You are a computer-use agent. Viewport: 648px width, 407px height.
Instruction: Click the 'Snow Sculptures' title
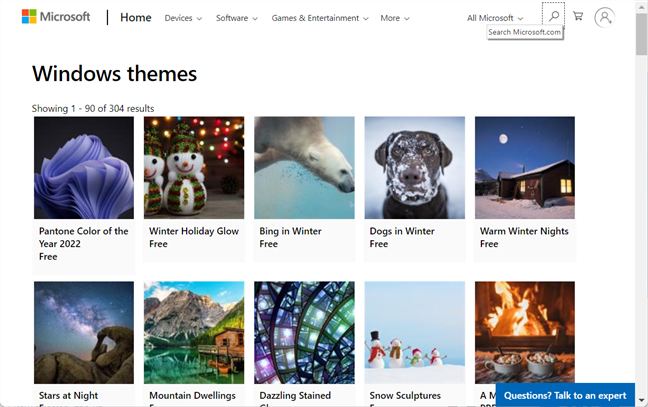[x=405, y=395]
